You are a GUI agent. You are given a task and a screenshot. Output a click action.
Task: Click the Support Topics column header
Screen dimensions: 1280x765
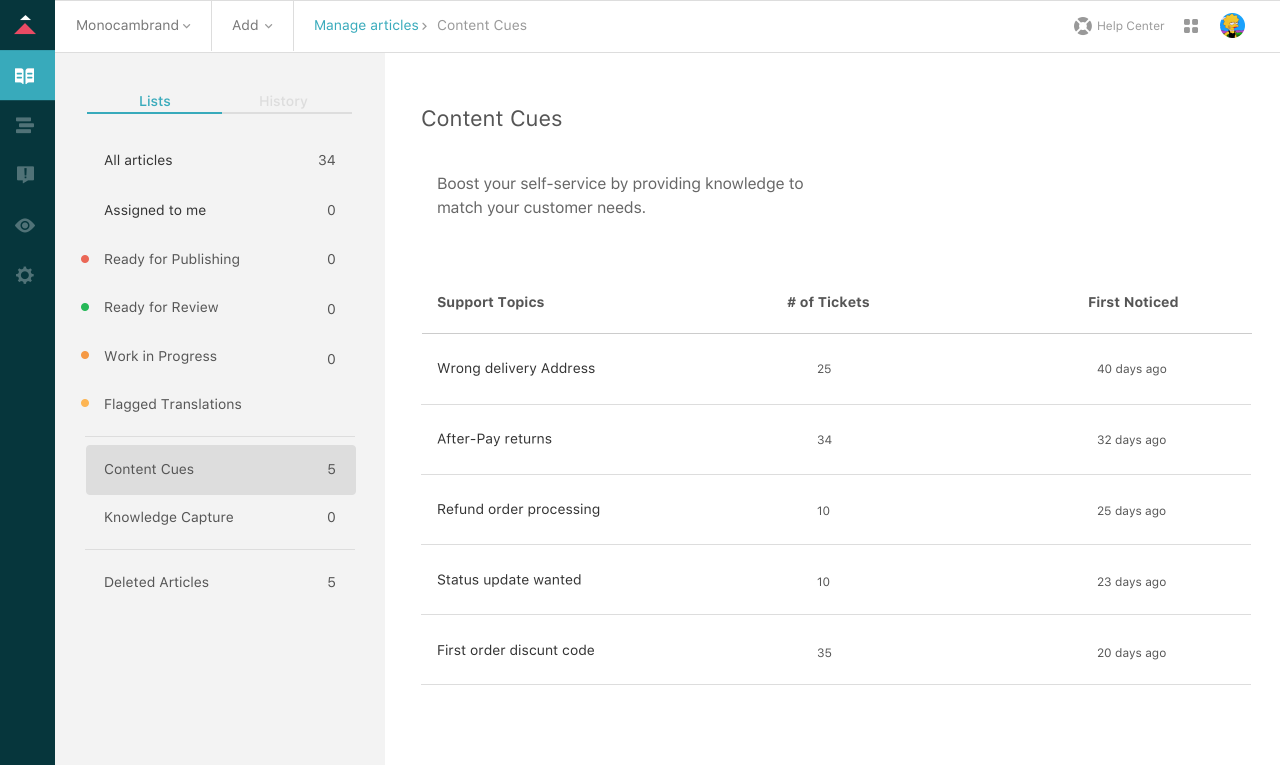(x=491, y=302)
